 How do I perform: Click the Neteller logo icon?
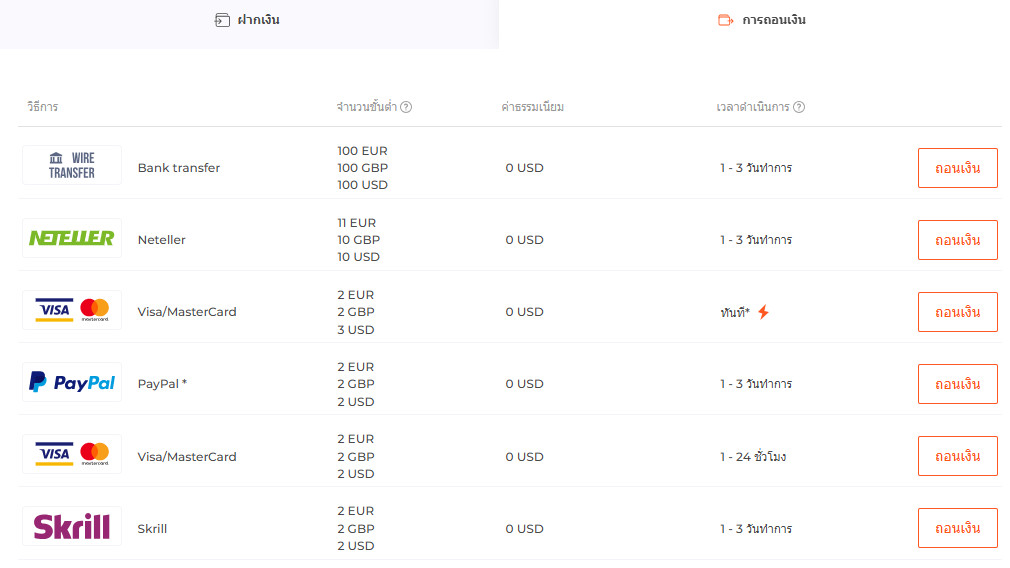pyautogui.click(x=72, y=238)
